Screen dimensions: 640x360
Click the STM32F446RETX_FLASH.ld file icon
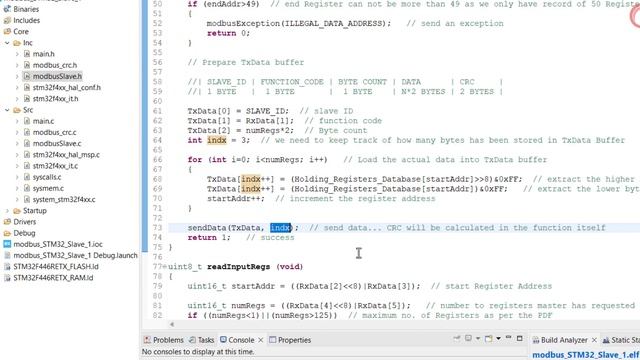tap(7, 267)
